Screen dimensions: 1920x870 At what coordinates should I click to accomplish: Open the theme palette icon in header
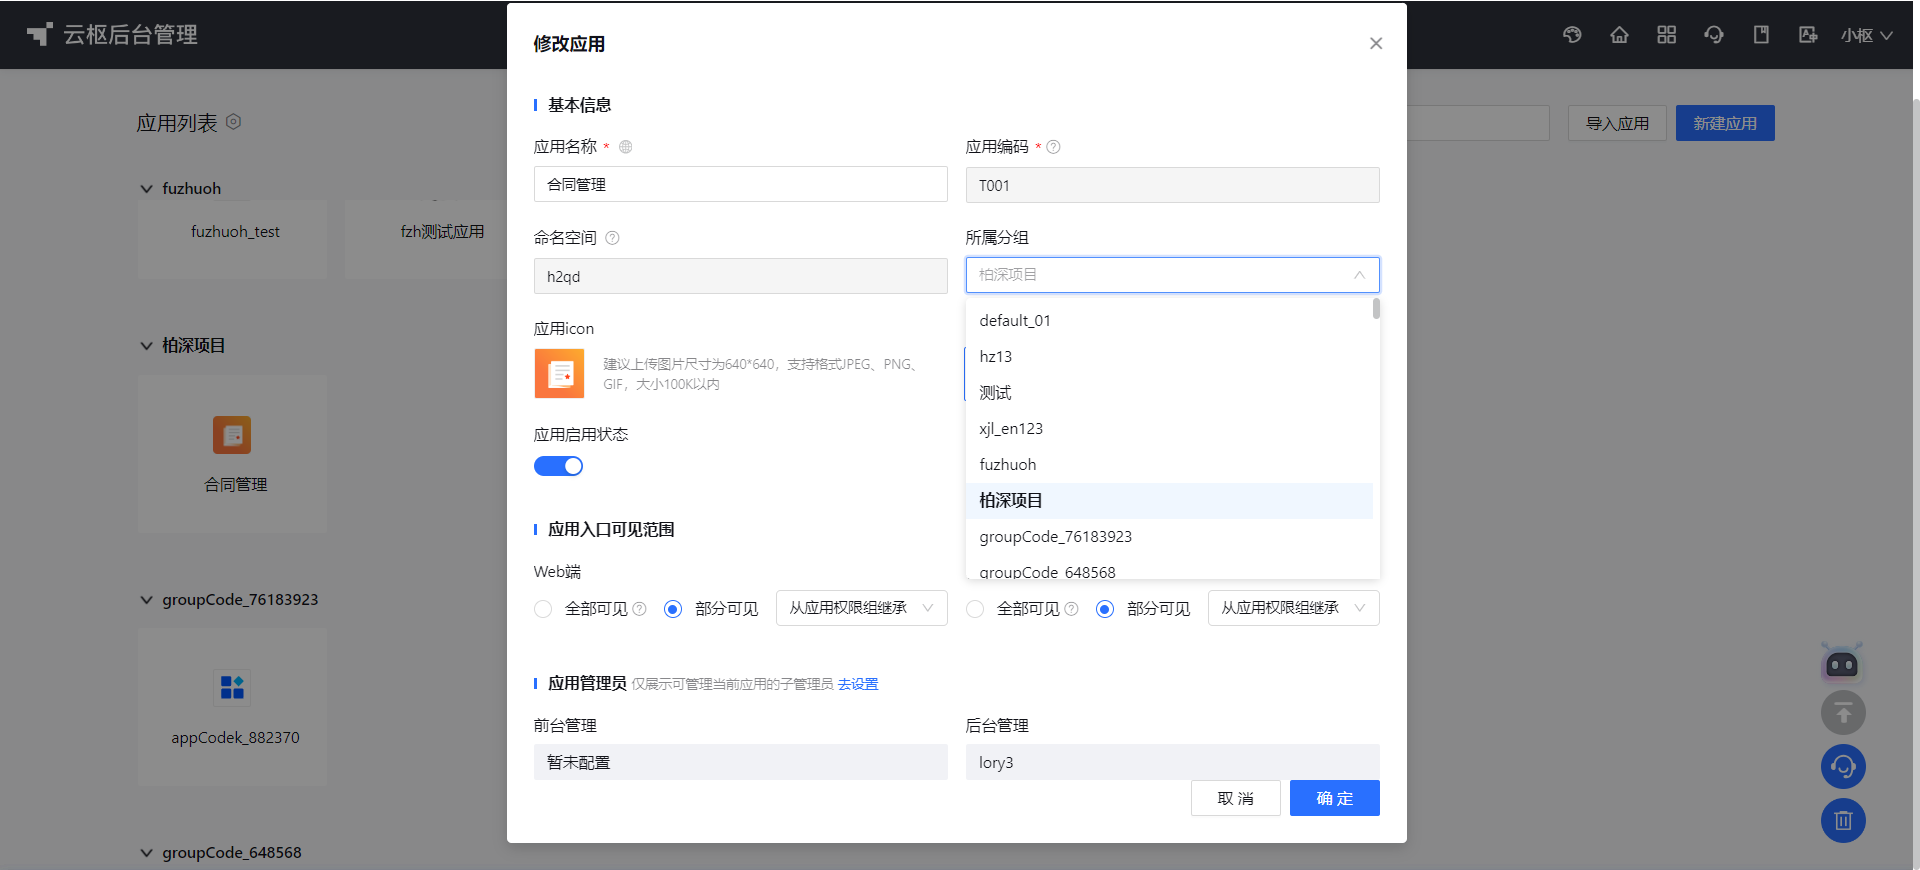1572,35
